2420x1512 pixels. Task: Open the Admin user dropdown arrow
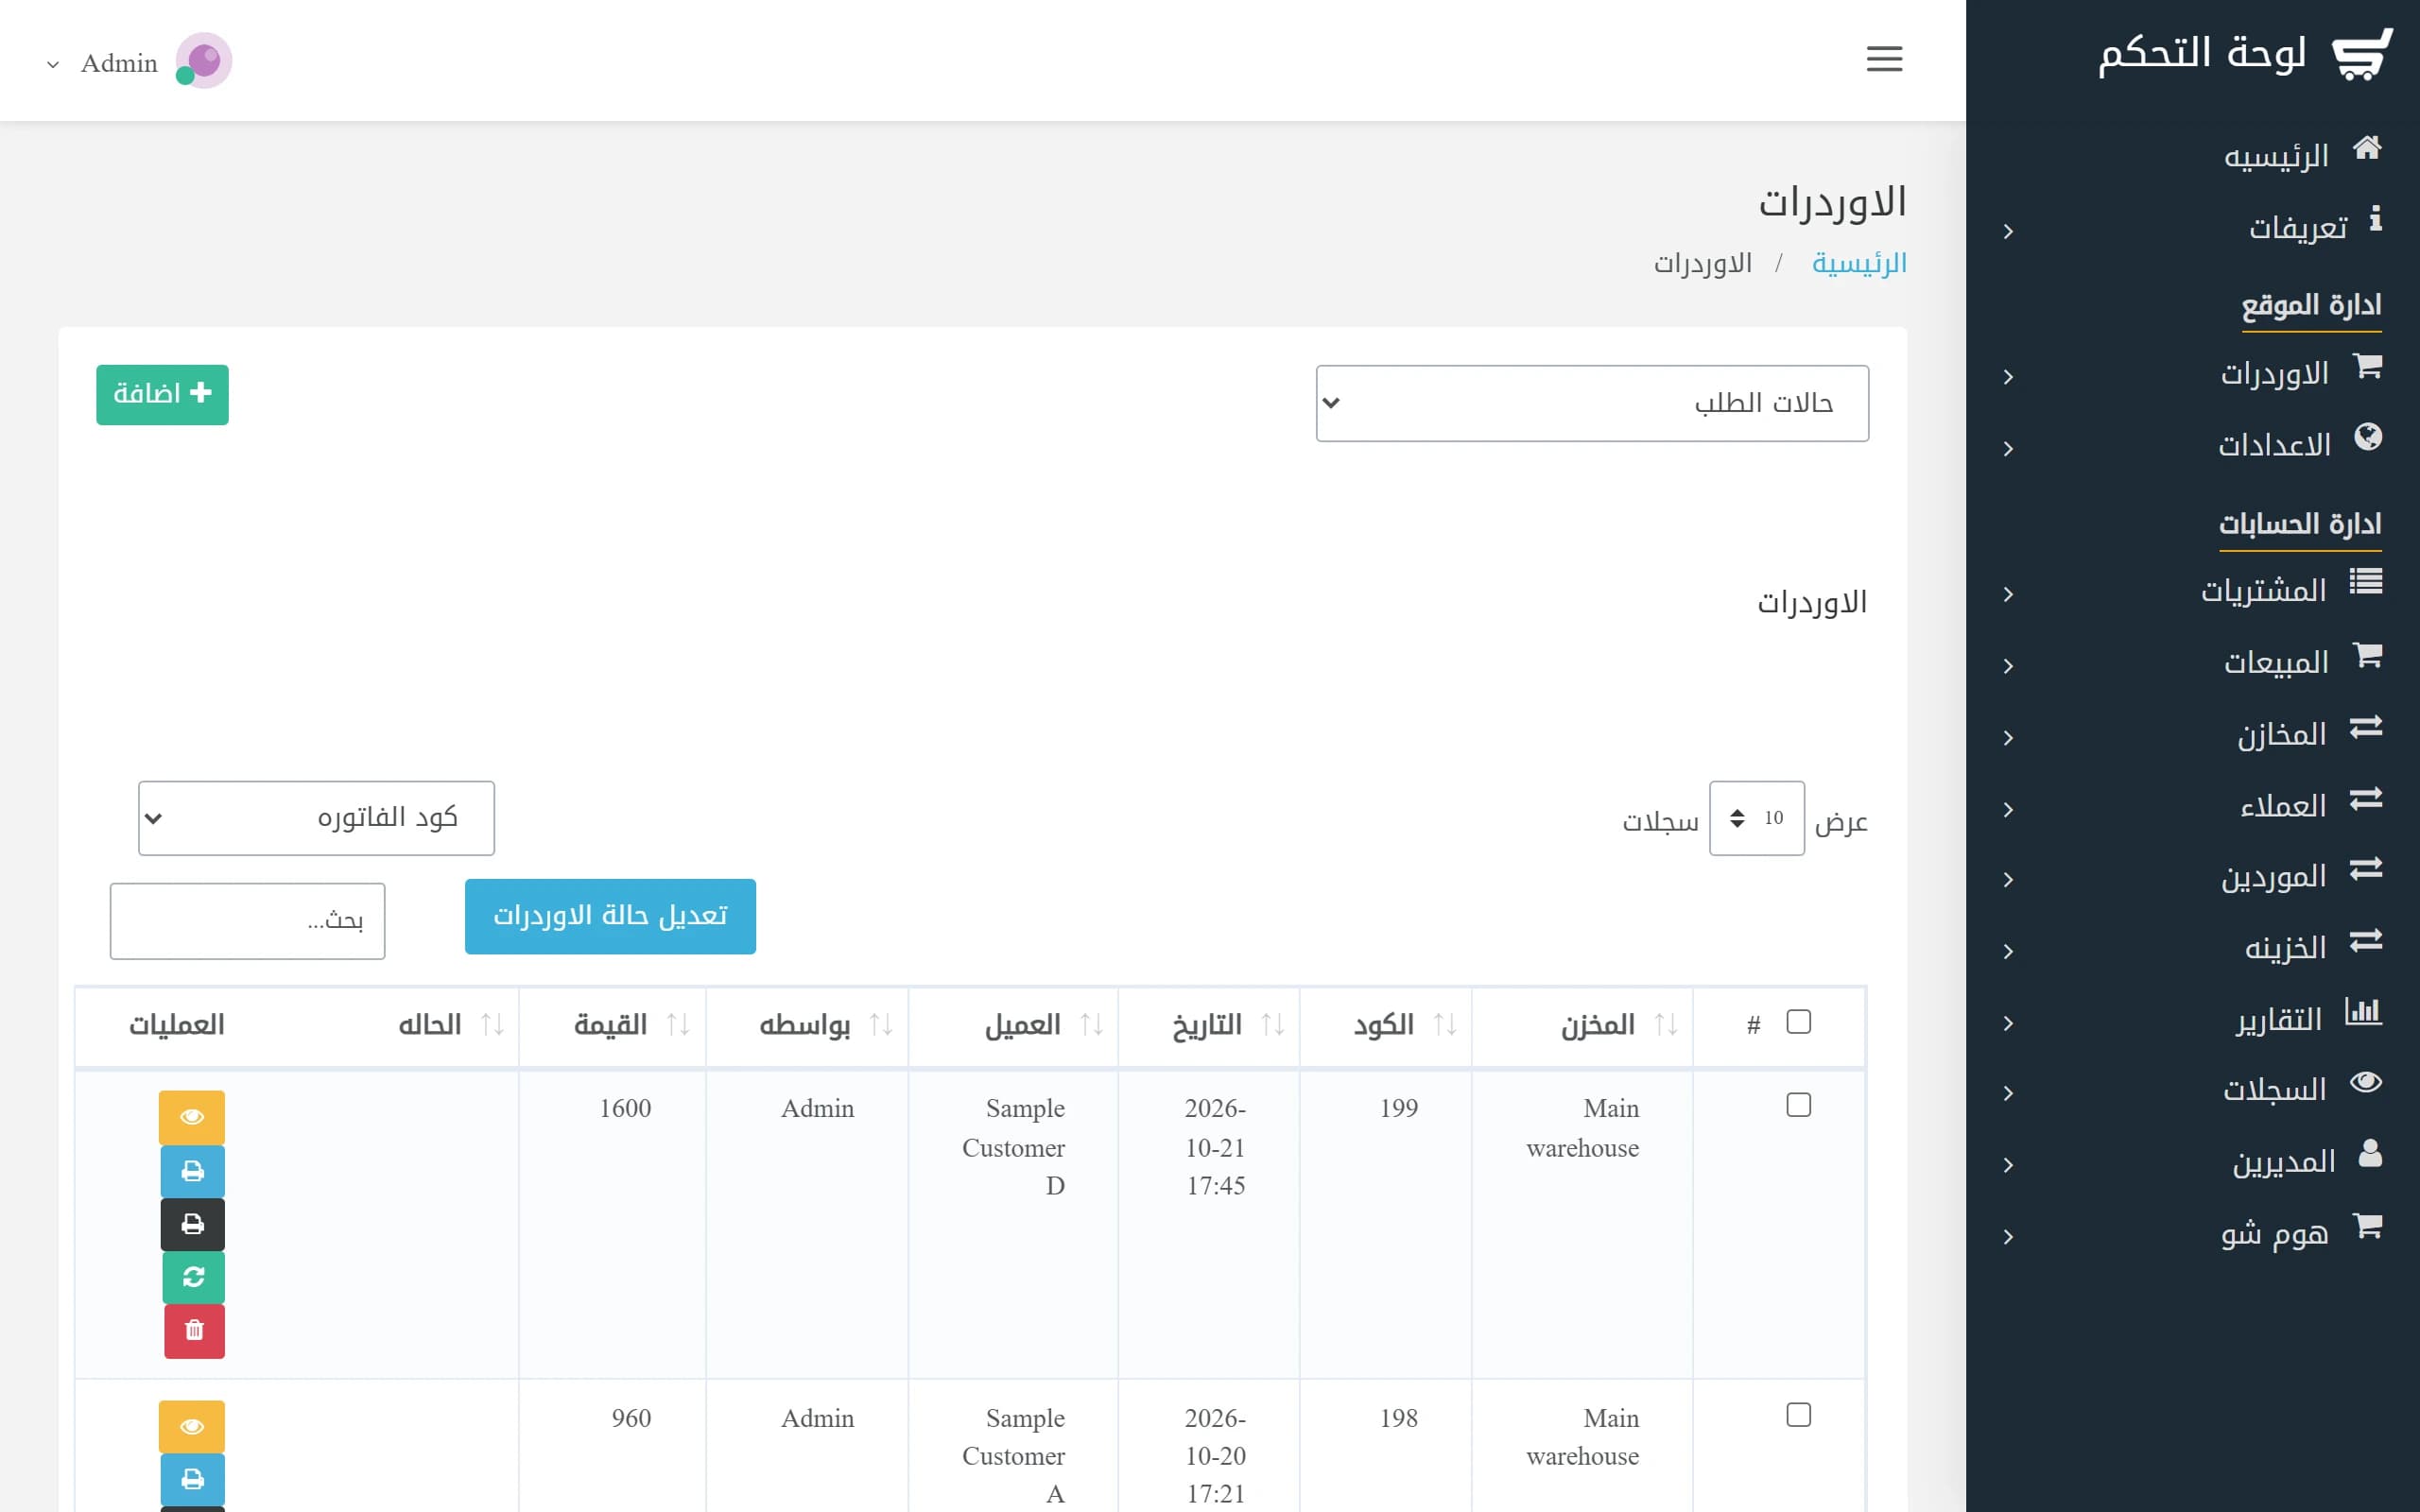(x=53, y=64)
